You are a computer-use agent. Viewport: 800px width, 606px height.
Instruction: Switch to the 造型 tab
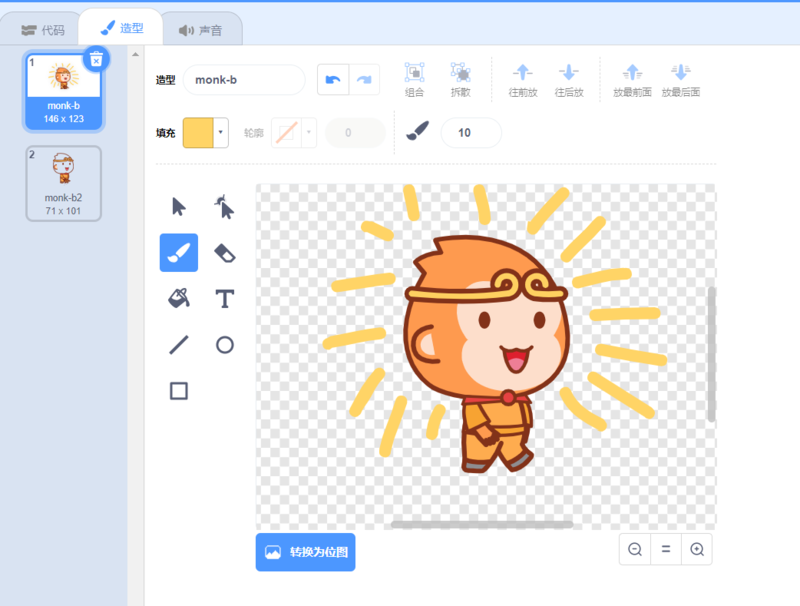point(121,28)
